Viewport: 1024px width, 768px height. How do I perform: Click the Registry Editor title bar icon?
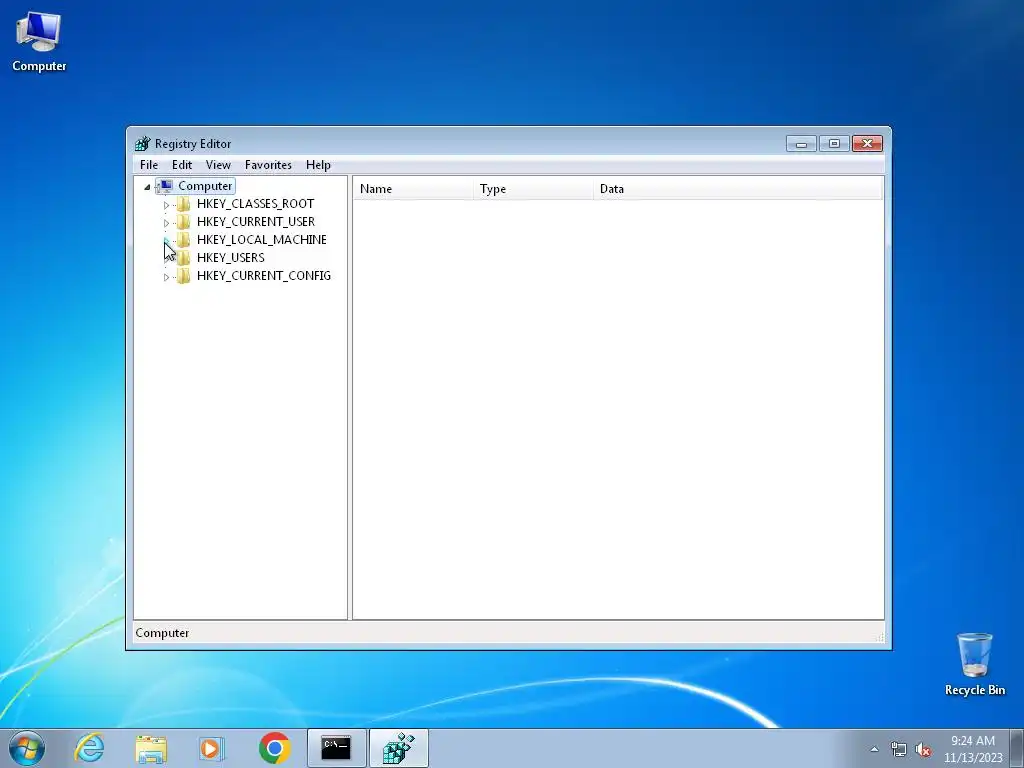click(142, 144)
